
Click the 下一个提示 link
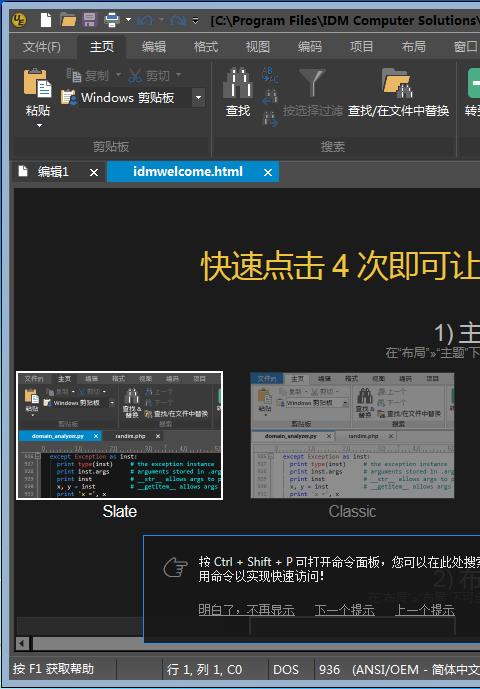345,610
